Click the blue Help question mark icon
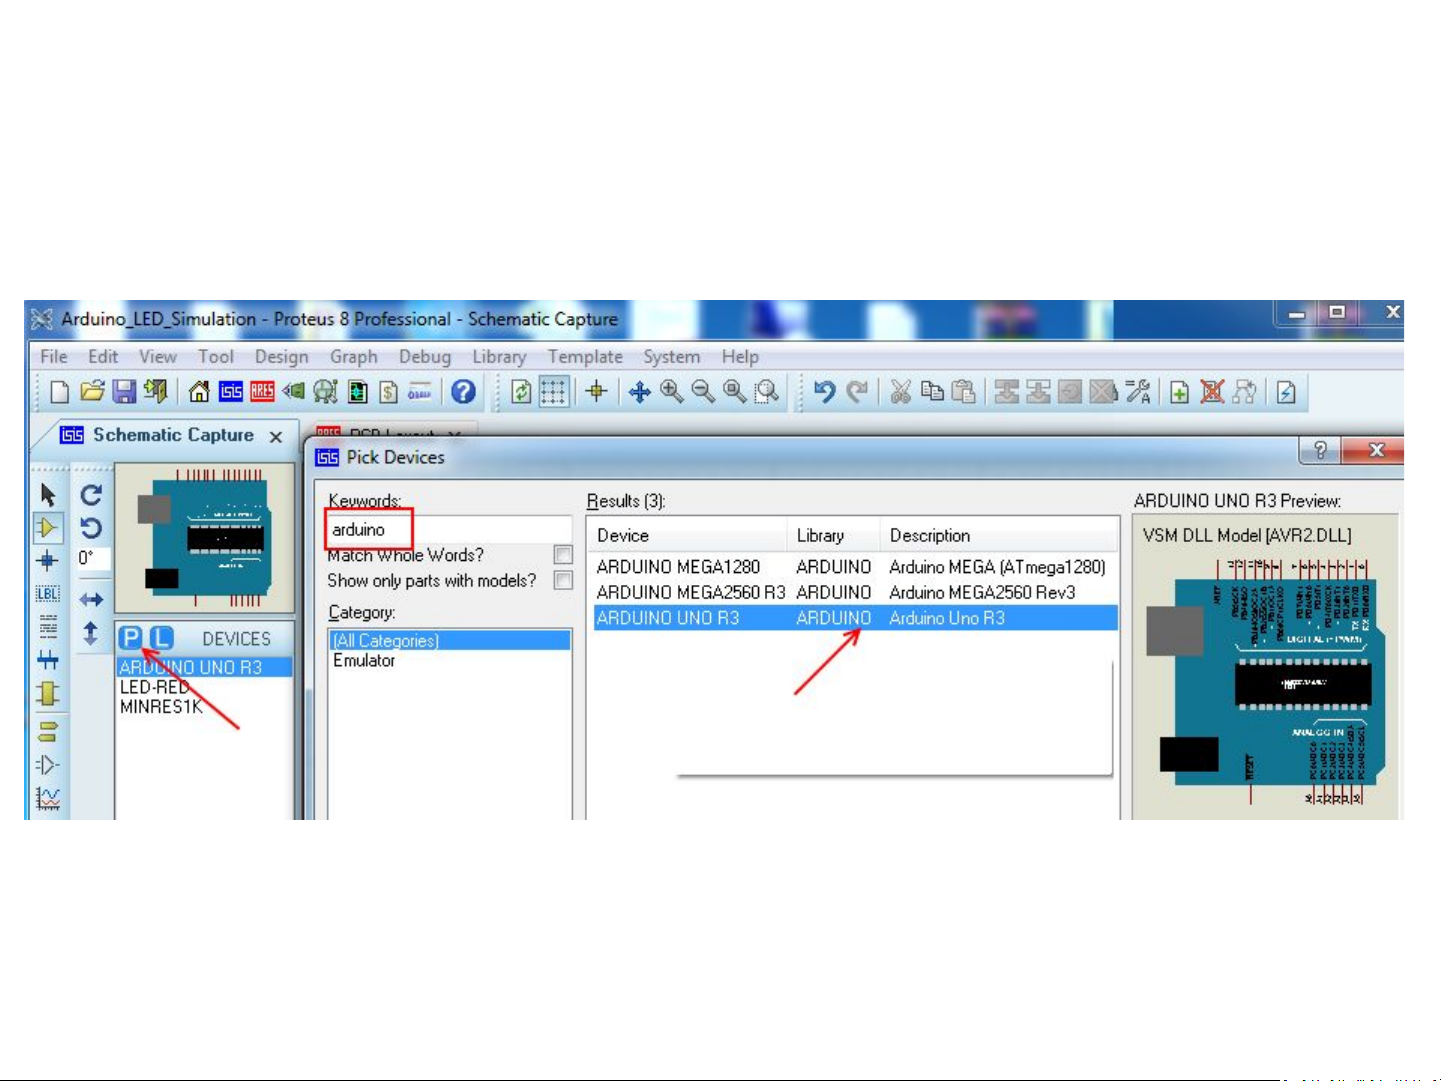This screenshot has width=1441, height=1081. tap(463, 392)
